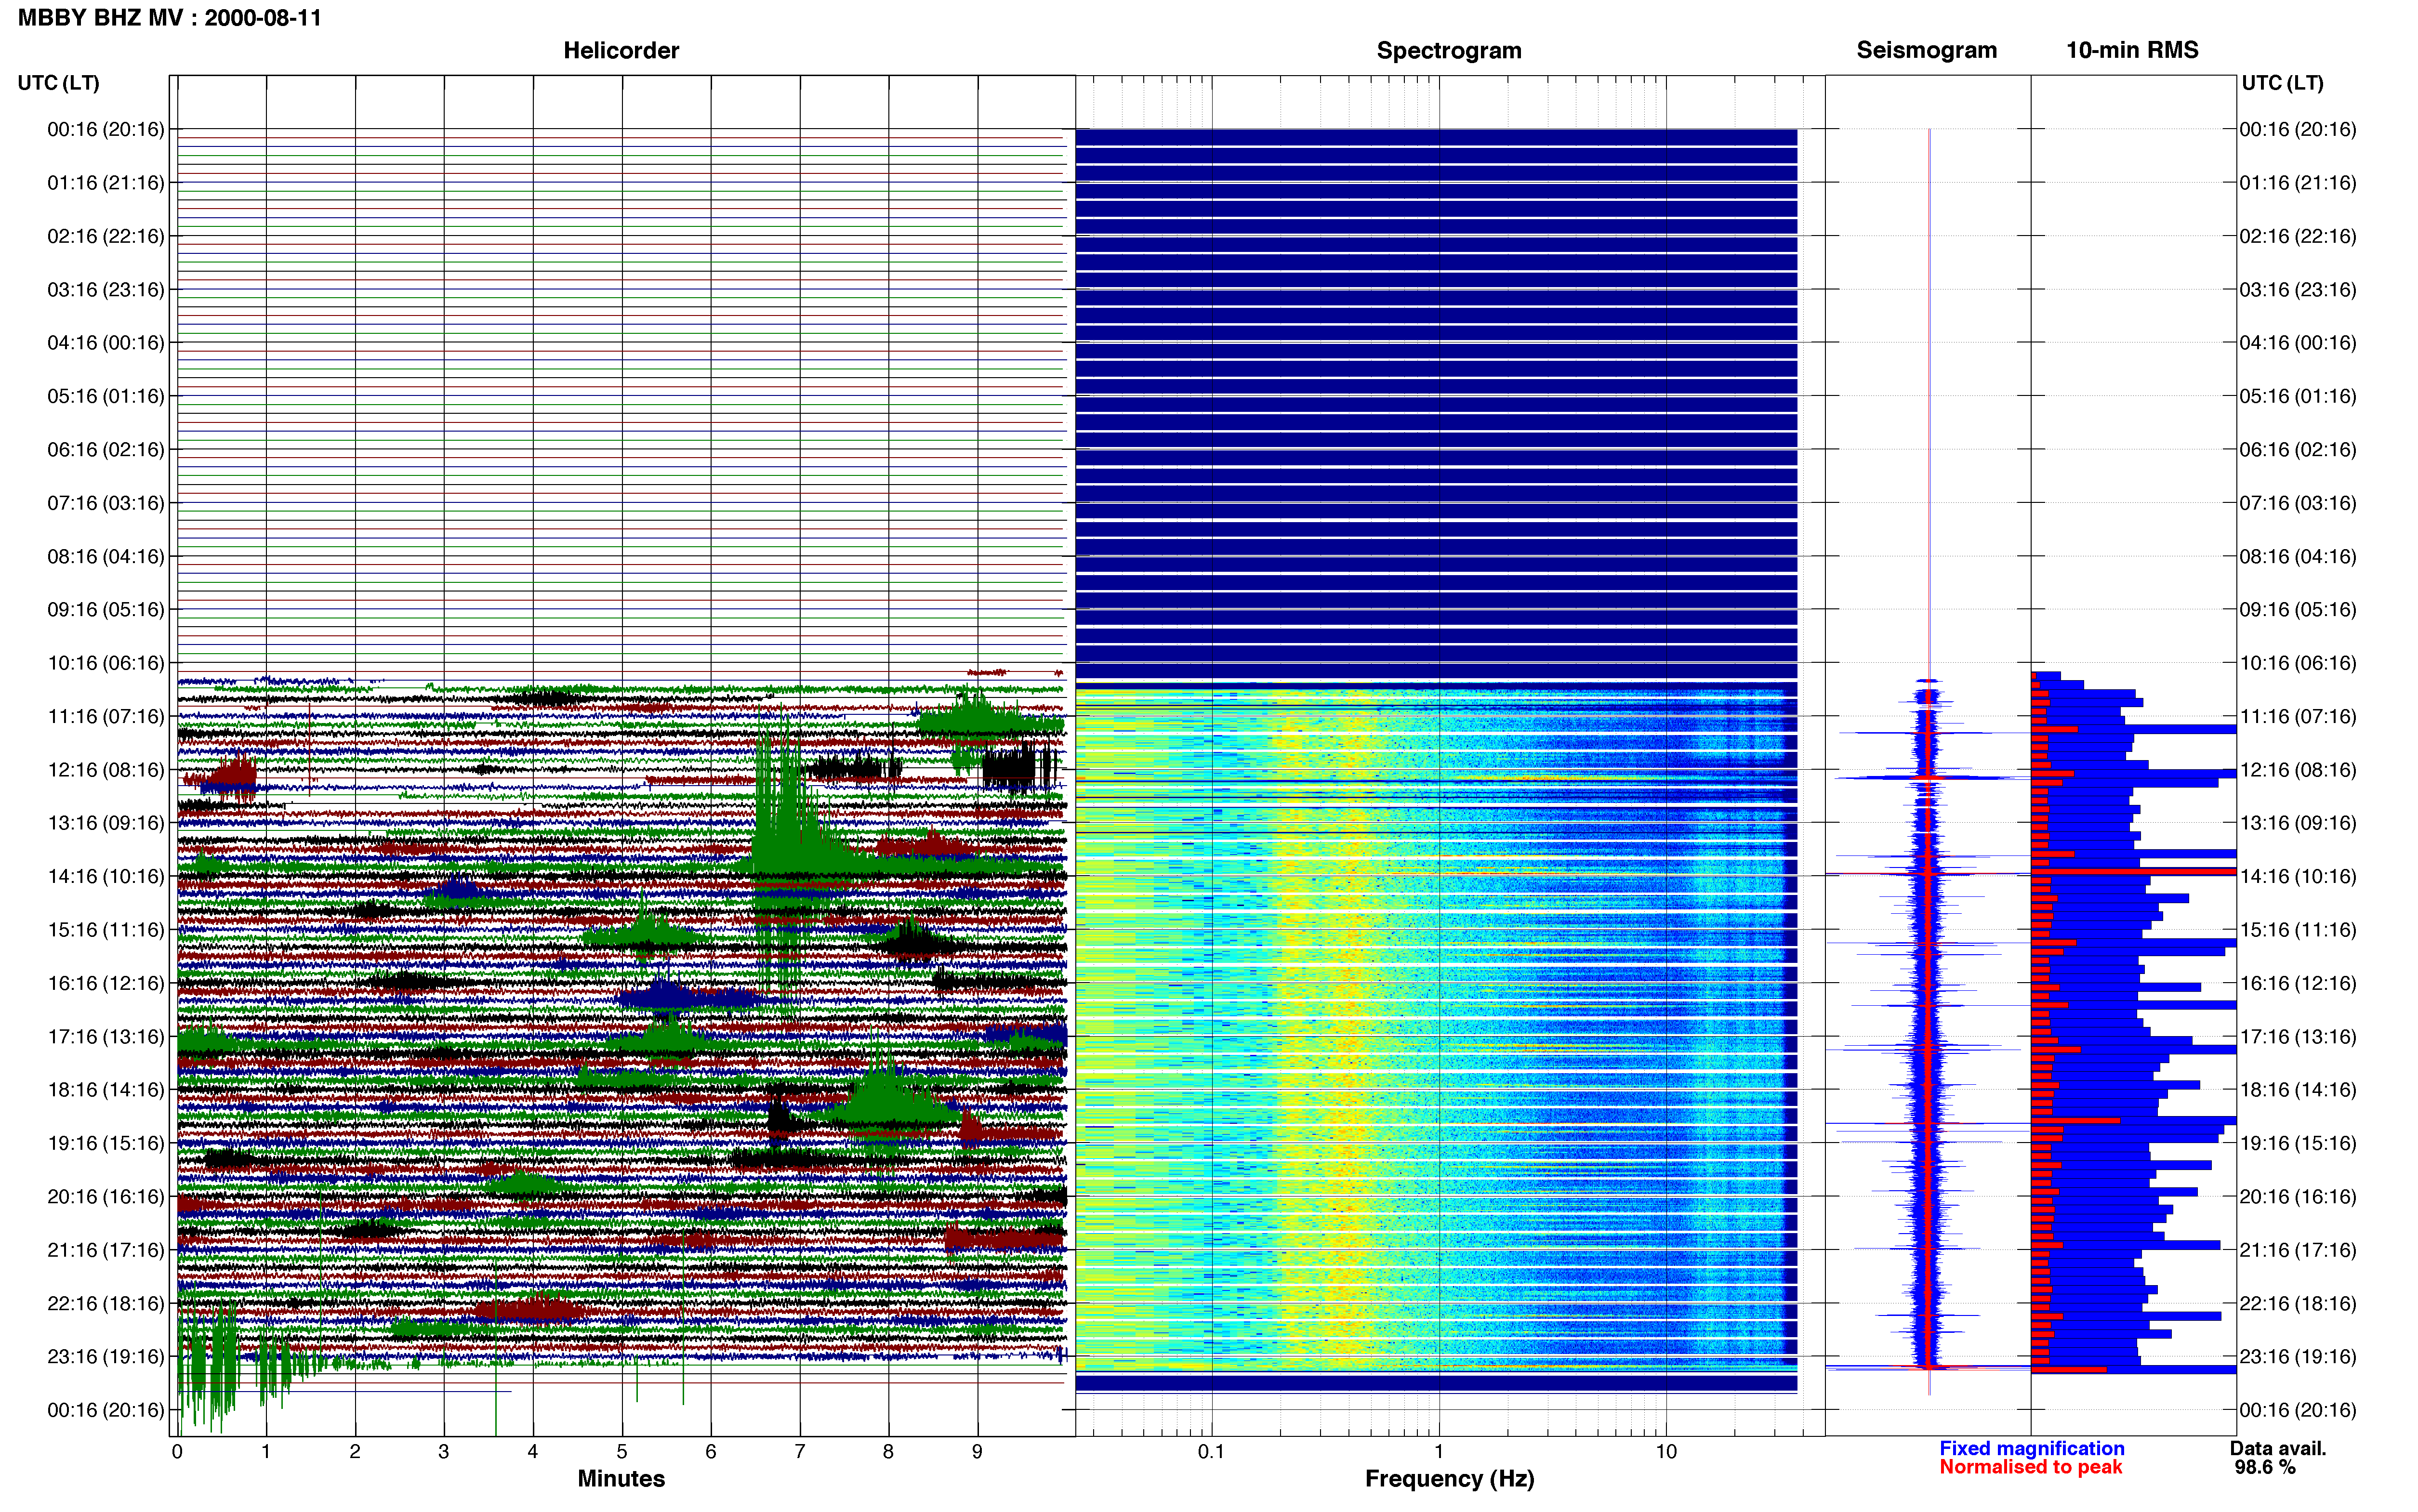The image size is (2418, 1512).
Task: Click left time label '09:16 (05:16)'
Action: 105,610
